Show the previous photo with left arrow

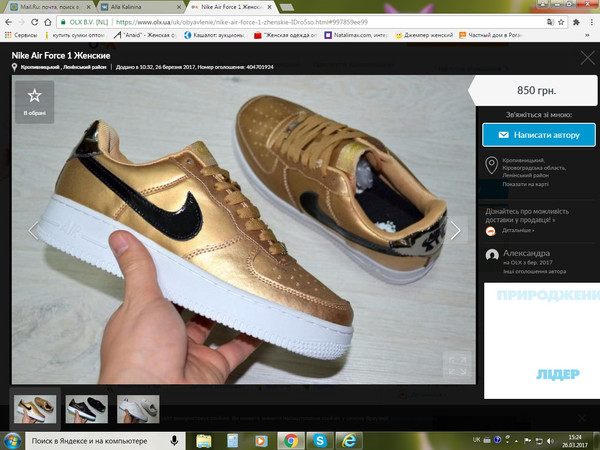click(33, 230)
